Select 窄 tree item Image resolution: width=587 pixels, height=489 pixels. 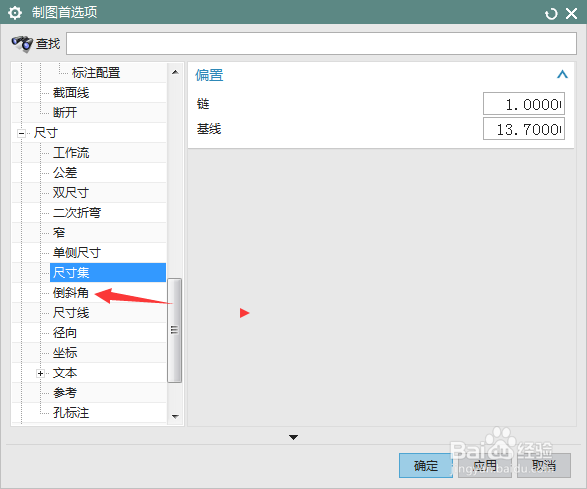(x=59, y=233)
